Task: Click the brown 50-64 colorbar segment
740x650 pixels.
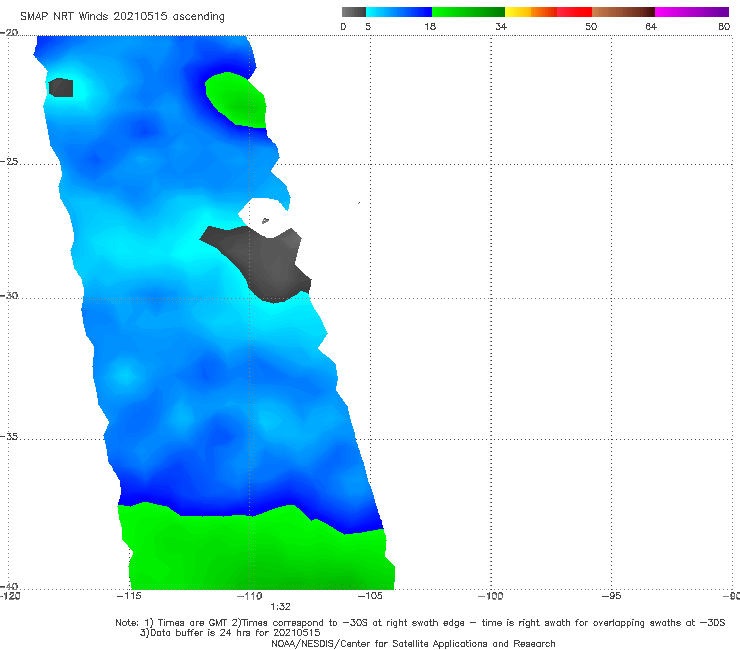Action: 623,12
